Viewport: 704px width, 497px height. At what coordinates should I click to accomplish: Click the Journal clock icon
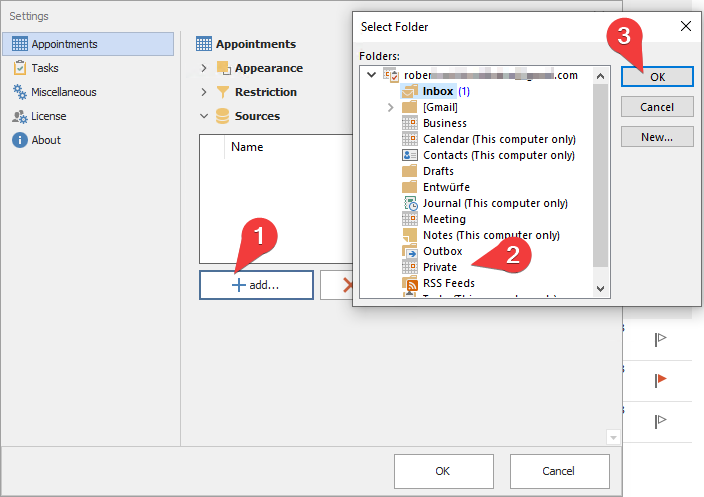click(410, 203)
